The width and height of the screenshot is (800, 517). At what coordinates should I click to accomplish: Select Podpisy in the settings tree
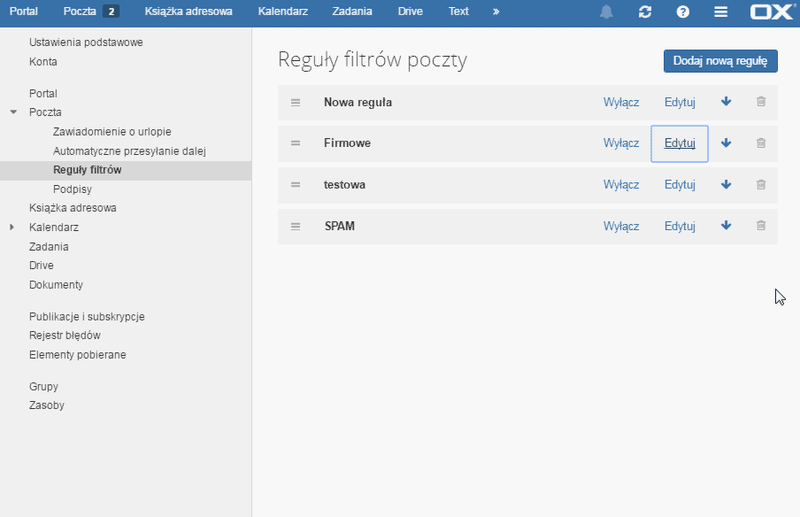(72, 189)
